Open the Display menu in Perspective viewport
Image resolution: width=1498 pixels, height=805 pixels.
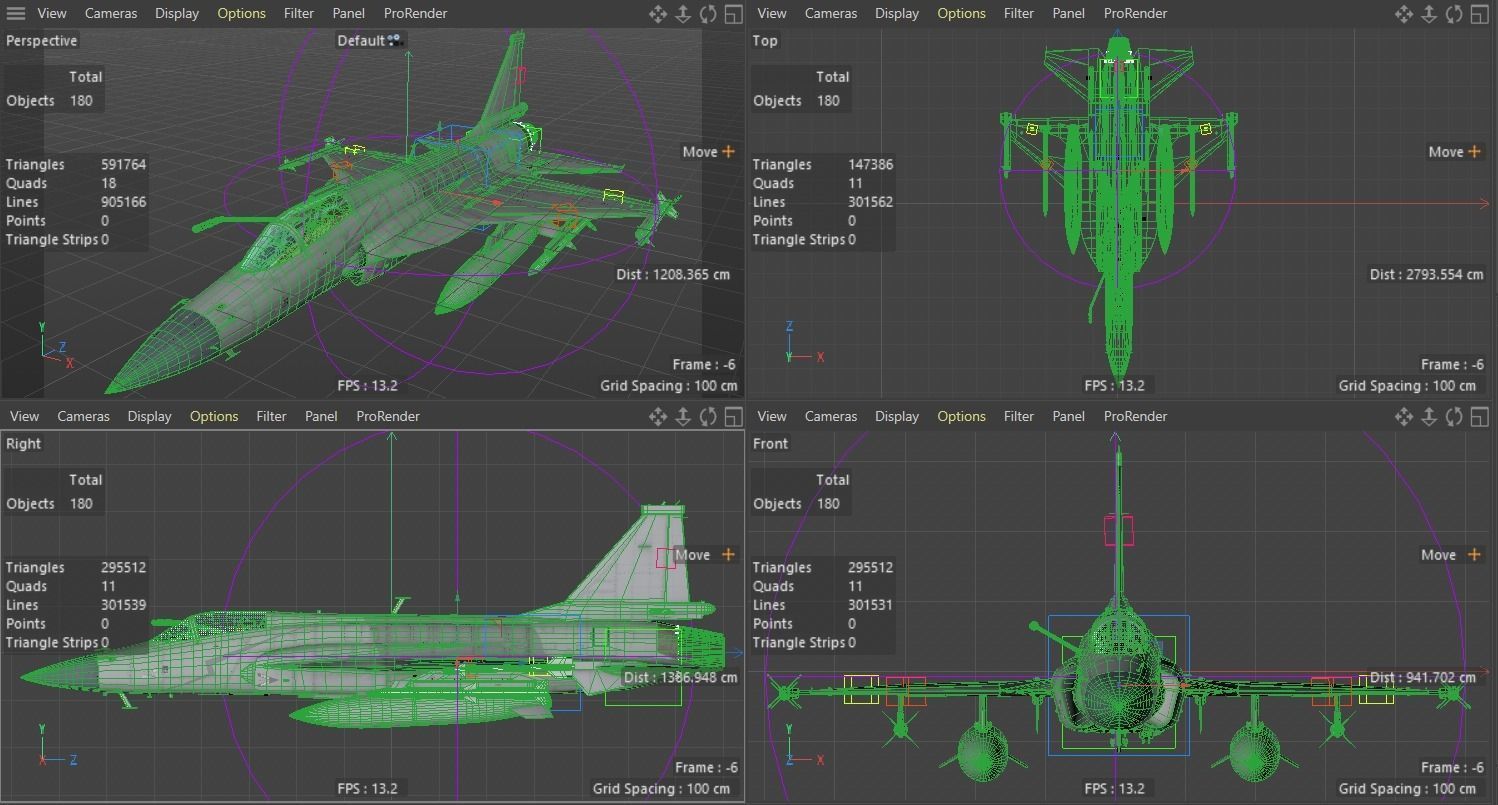[177, 13]
